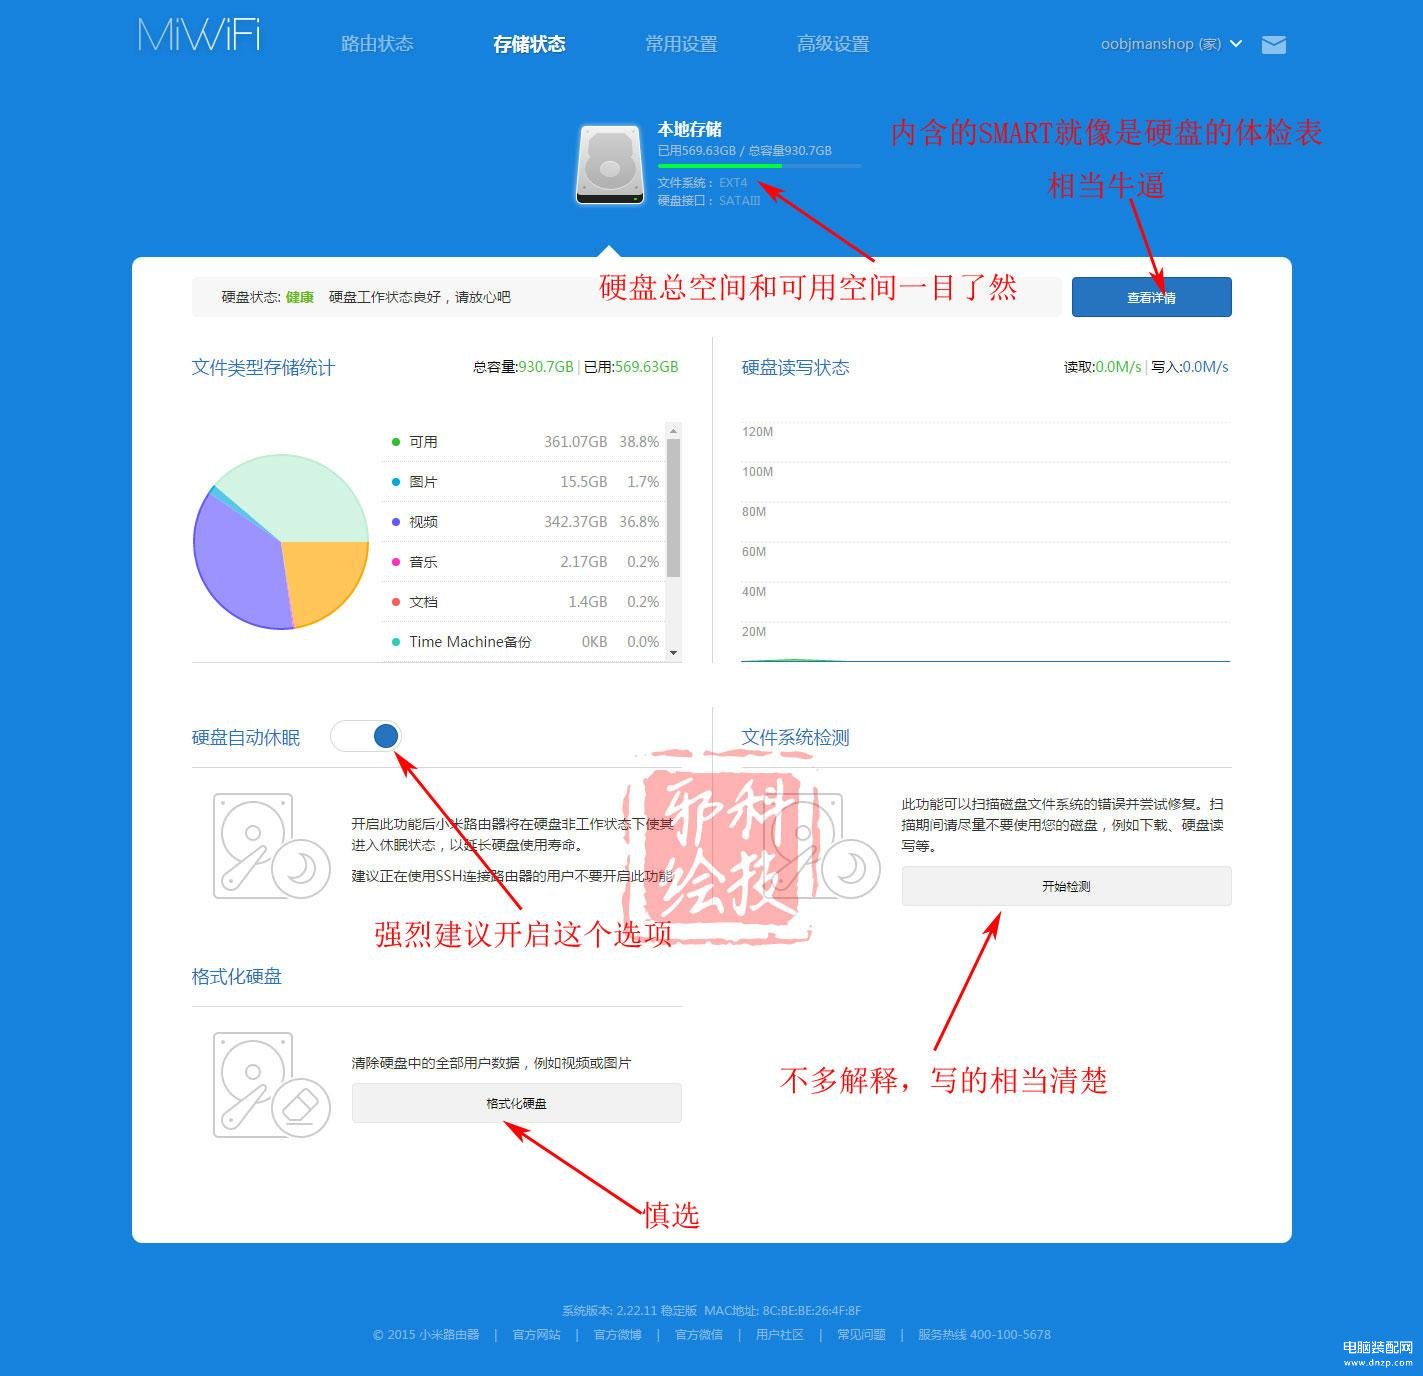Open the 用户社区 footer link
This screenshot has width=1423, height=1376.
(779, 1334)
